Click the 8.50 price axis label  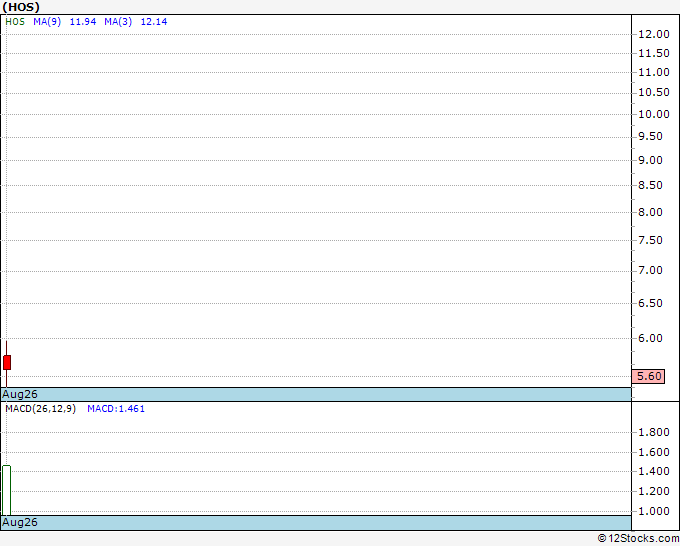tap(651, 185)
